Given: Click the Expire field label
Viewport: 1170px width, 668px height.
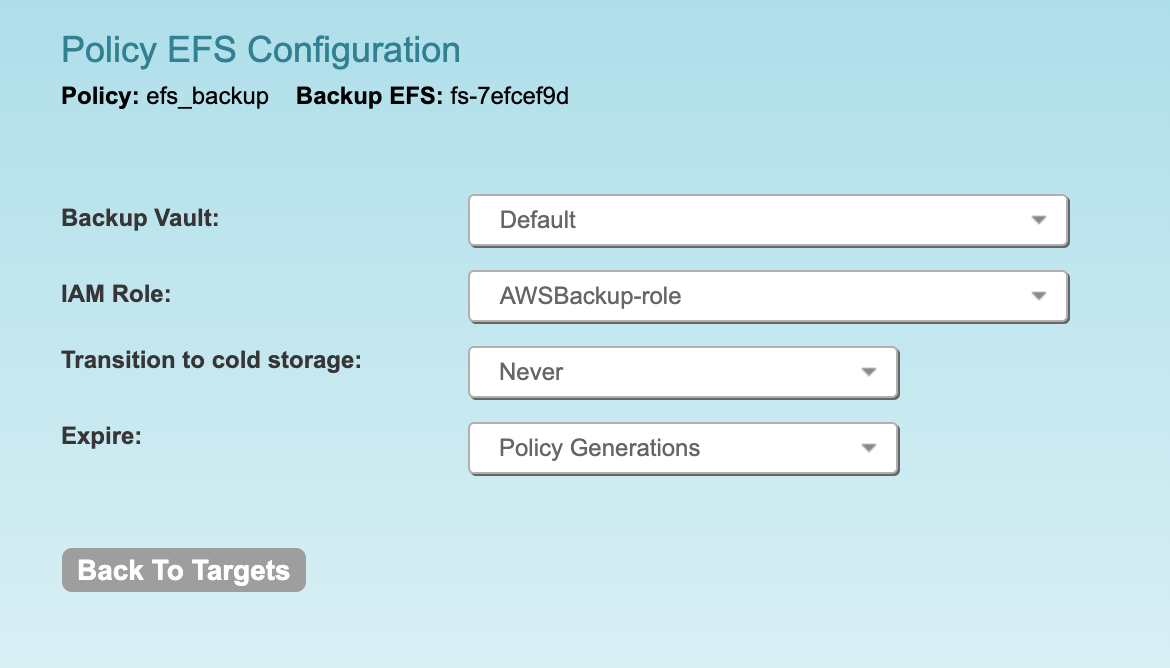Looking at the screenshot, I should [101, 436].
